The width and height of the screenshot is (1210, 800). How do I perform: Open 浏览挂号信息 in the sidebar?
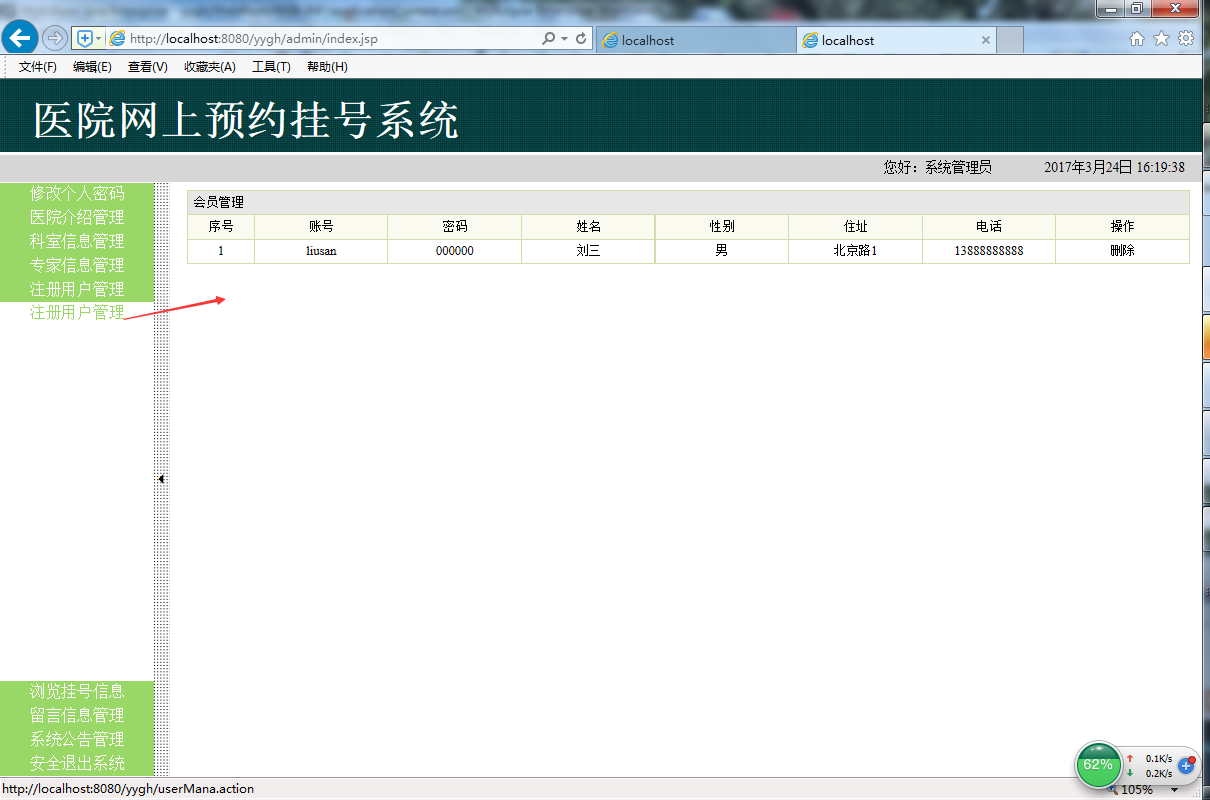pos(77,691)
